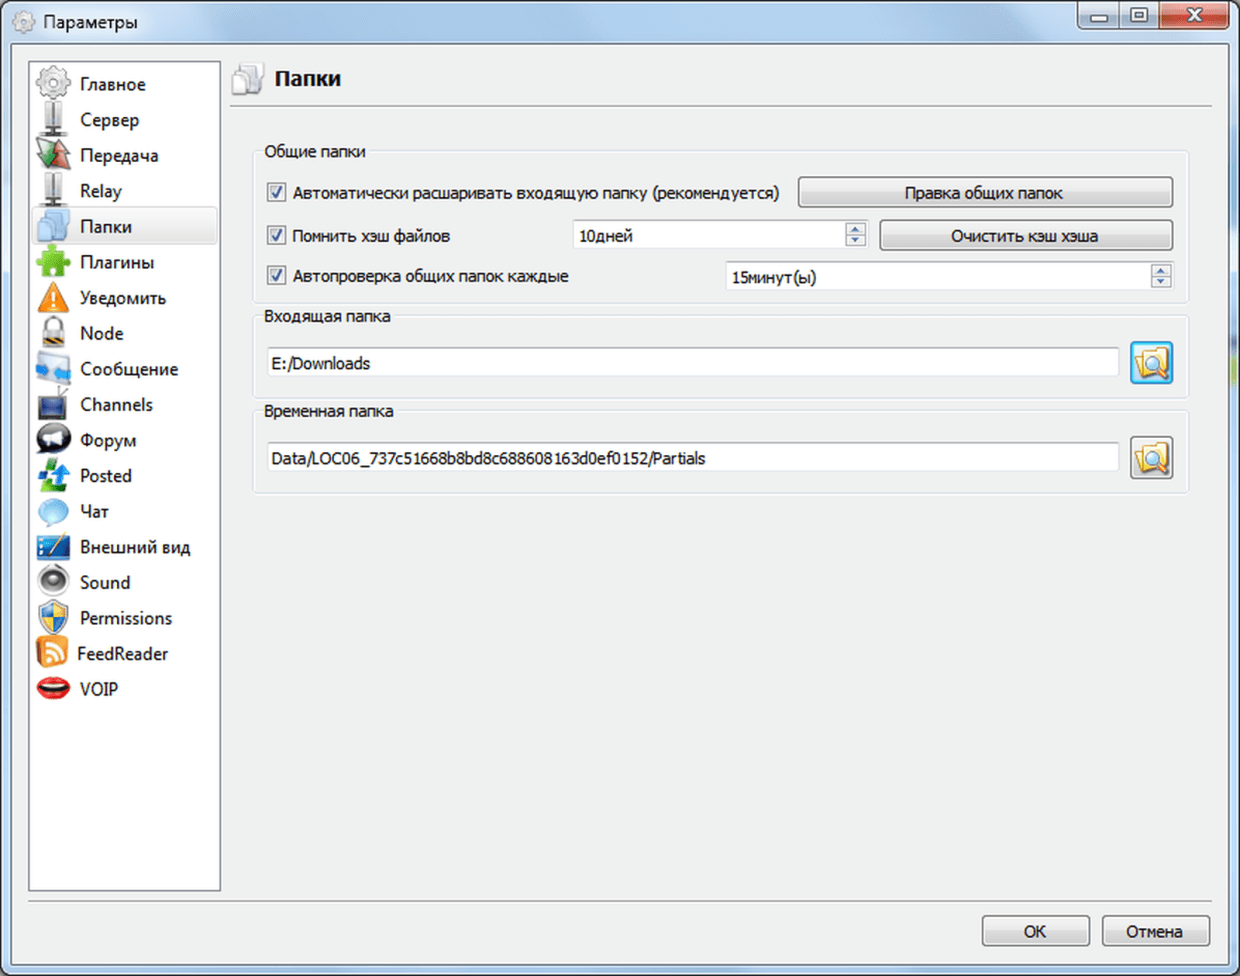
Task: Select the Уведомить warning triangle icon
Action: pos(53,298)
